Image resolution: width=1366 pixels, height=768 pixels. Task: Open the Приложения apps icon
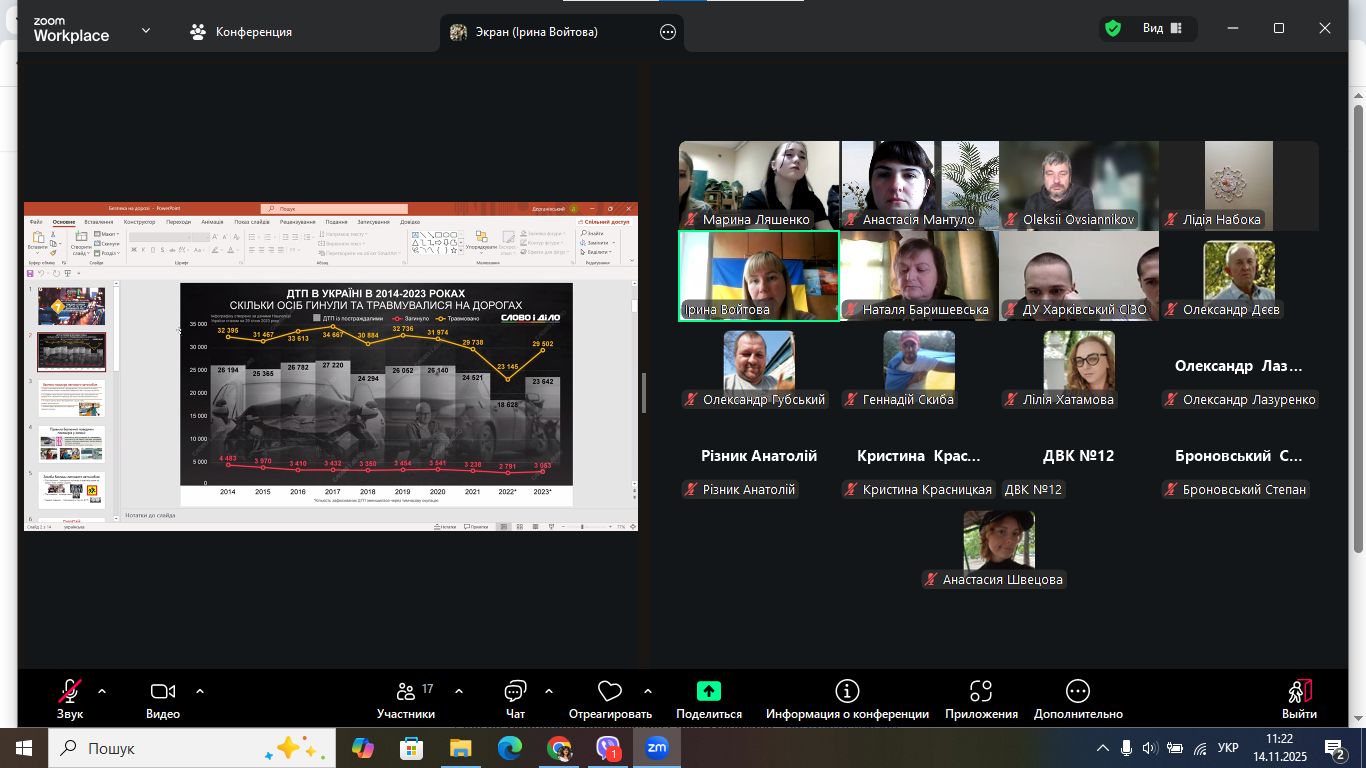coord(980,691)
